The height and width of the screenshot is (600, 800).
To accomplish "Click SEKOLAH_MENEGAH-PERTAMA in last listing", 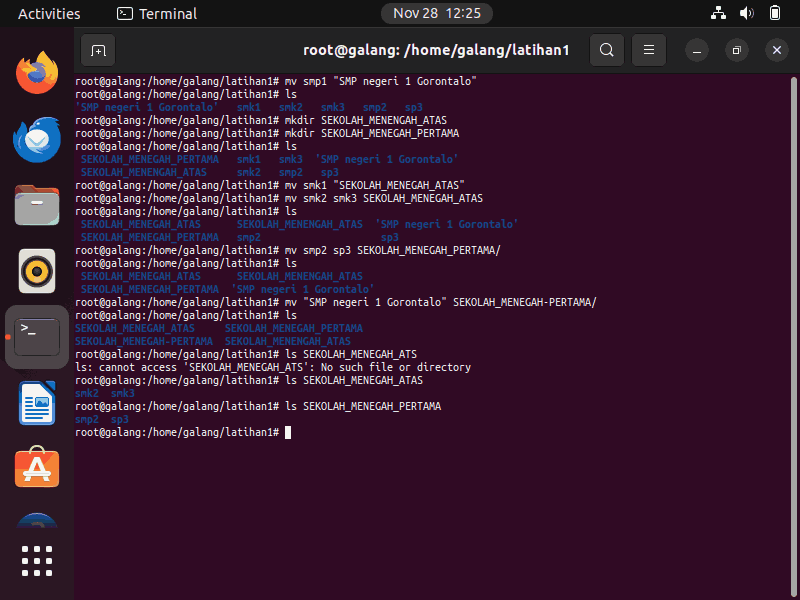I will click(144, 341).
